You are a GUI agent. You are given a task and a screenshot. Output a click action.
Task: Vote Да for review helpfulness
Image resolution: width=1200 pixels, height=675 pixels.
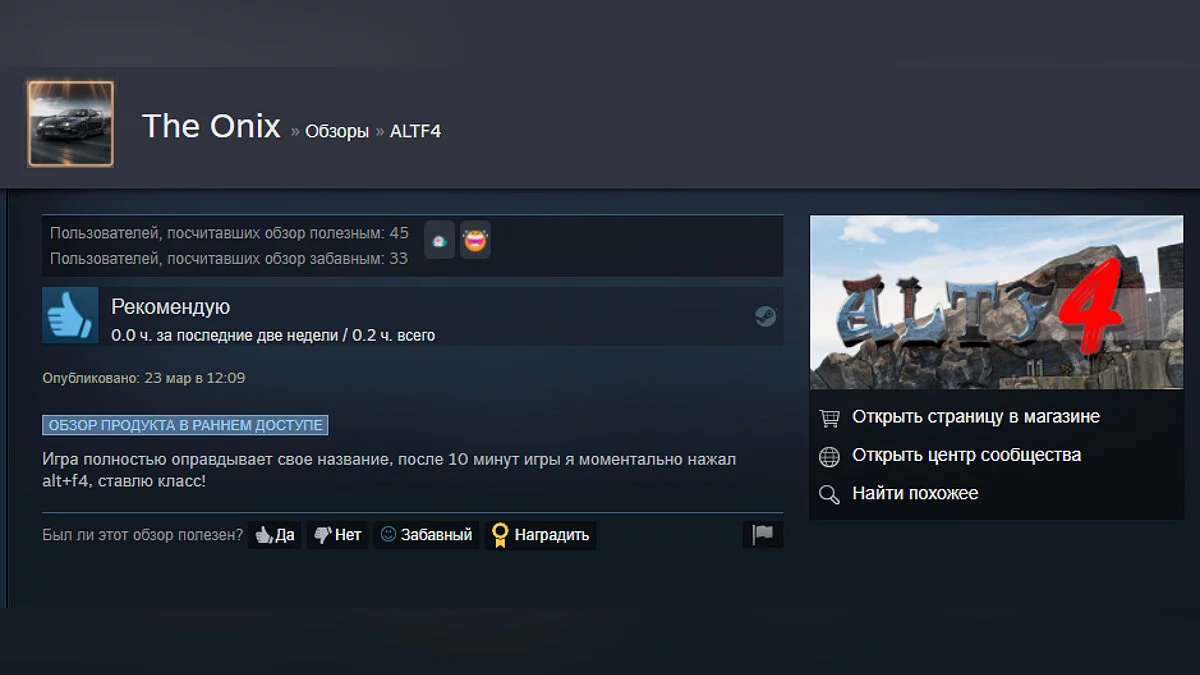[x=274, y=535]
